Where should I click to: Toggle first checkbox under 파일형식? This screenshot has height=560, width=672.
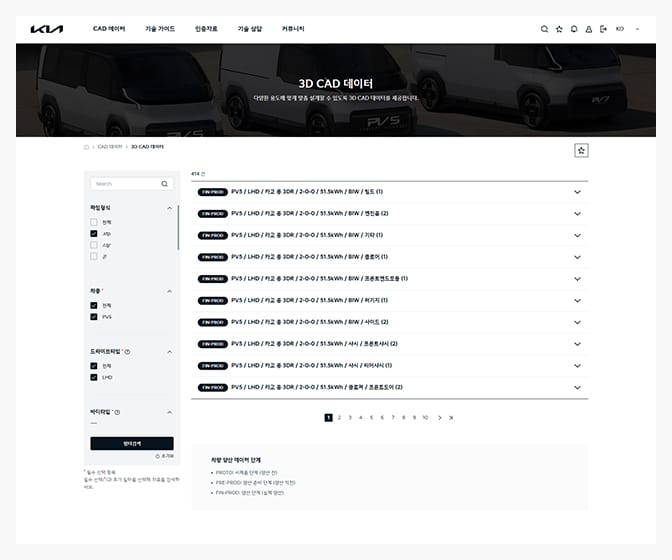click(94, 222)
